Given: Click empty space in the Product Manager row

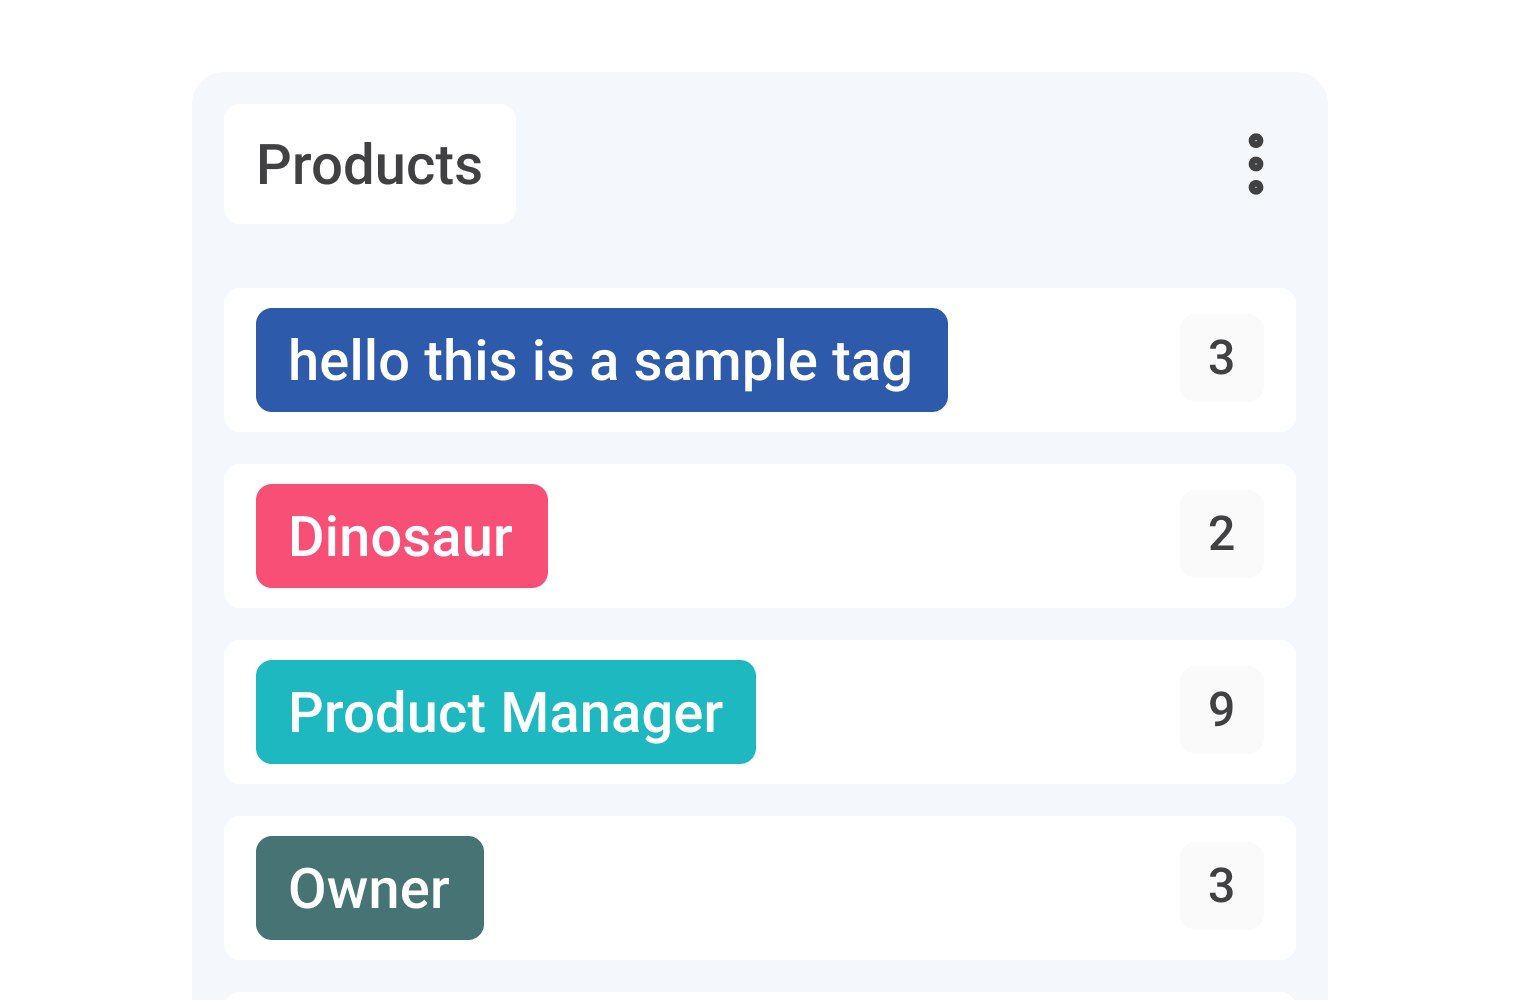Looking at the screenshot, I should tap(960, 712).
